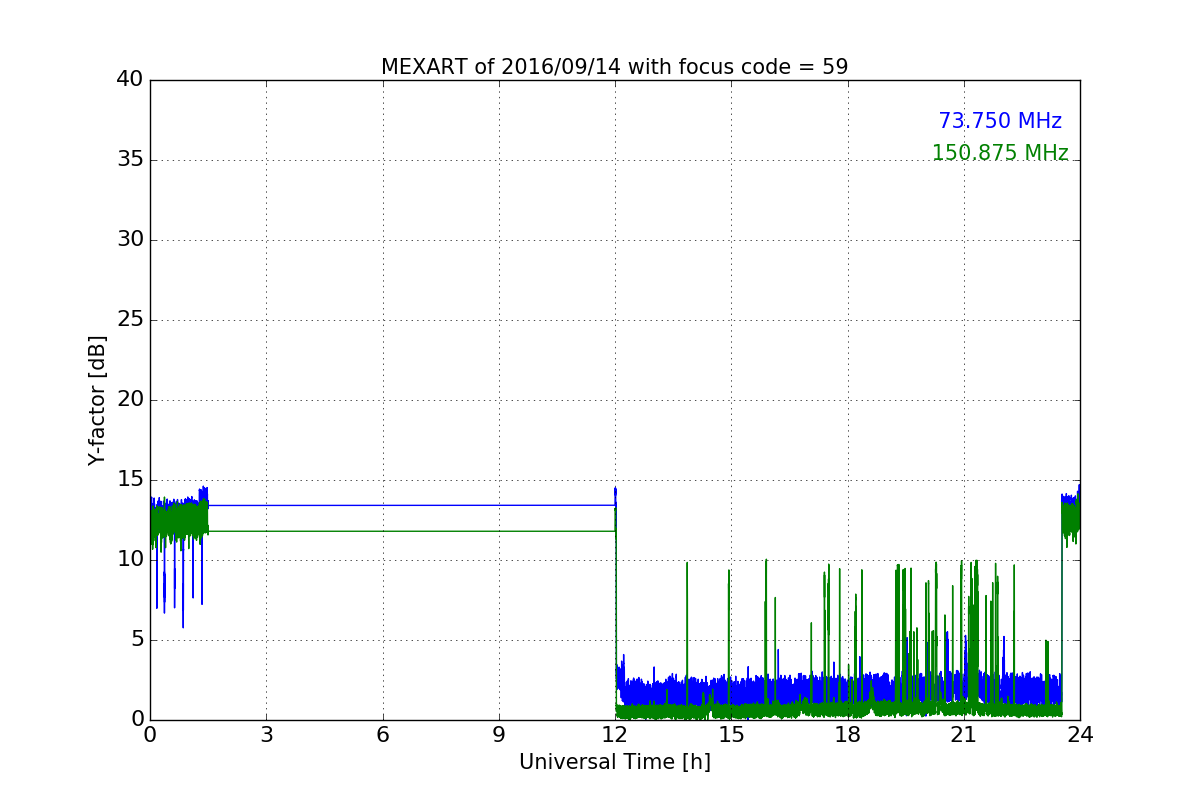This screenshot has width=1200, height=800.
Task: Click the x-axis tick label '21'
Action: [x=964, y=735]
